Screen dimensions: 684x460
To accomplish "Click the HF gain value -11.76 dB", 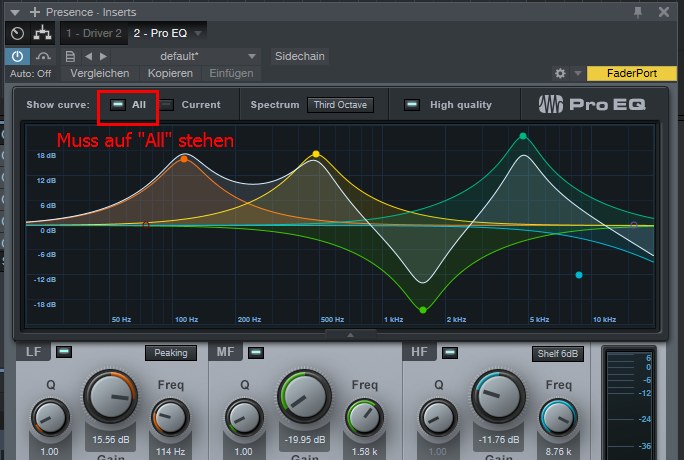I will (x=499, y=440).
